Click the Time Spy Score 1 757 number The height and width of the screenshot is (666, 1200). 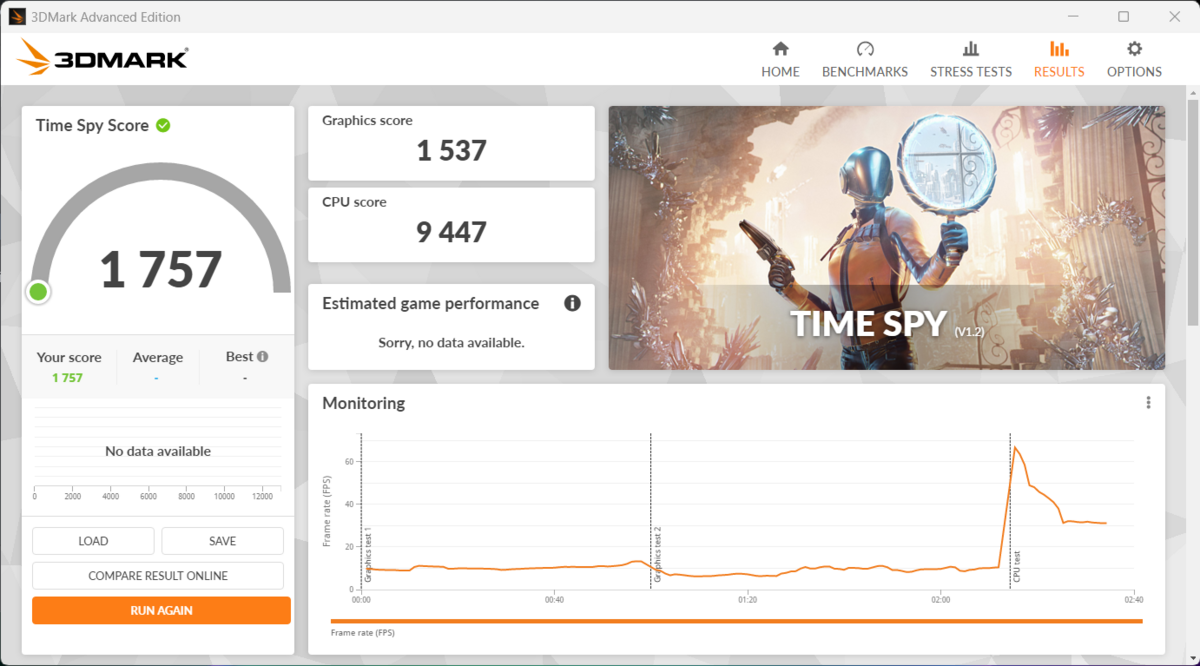point(161,269)
